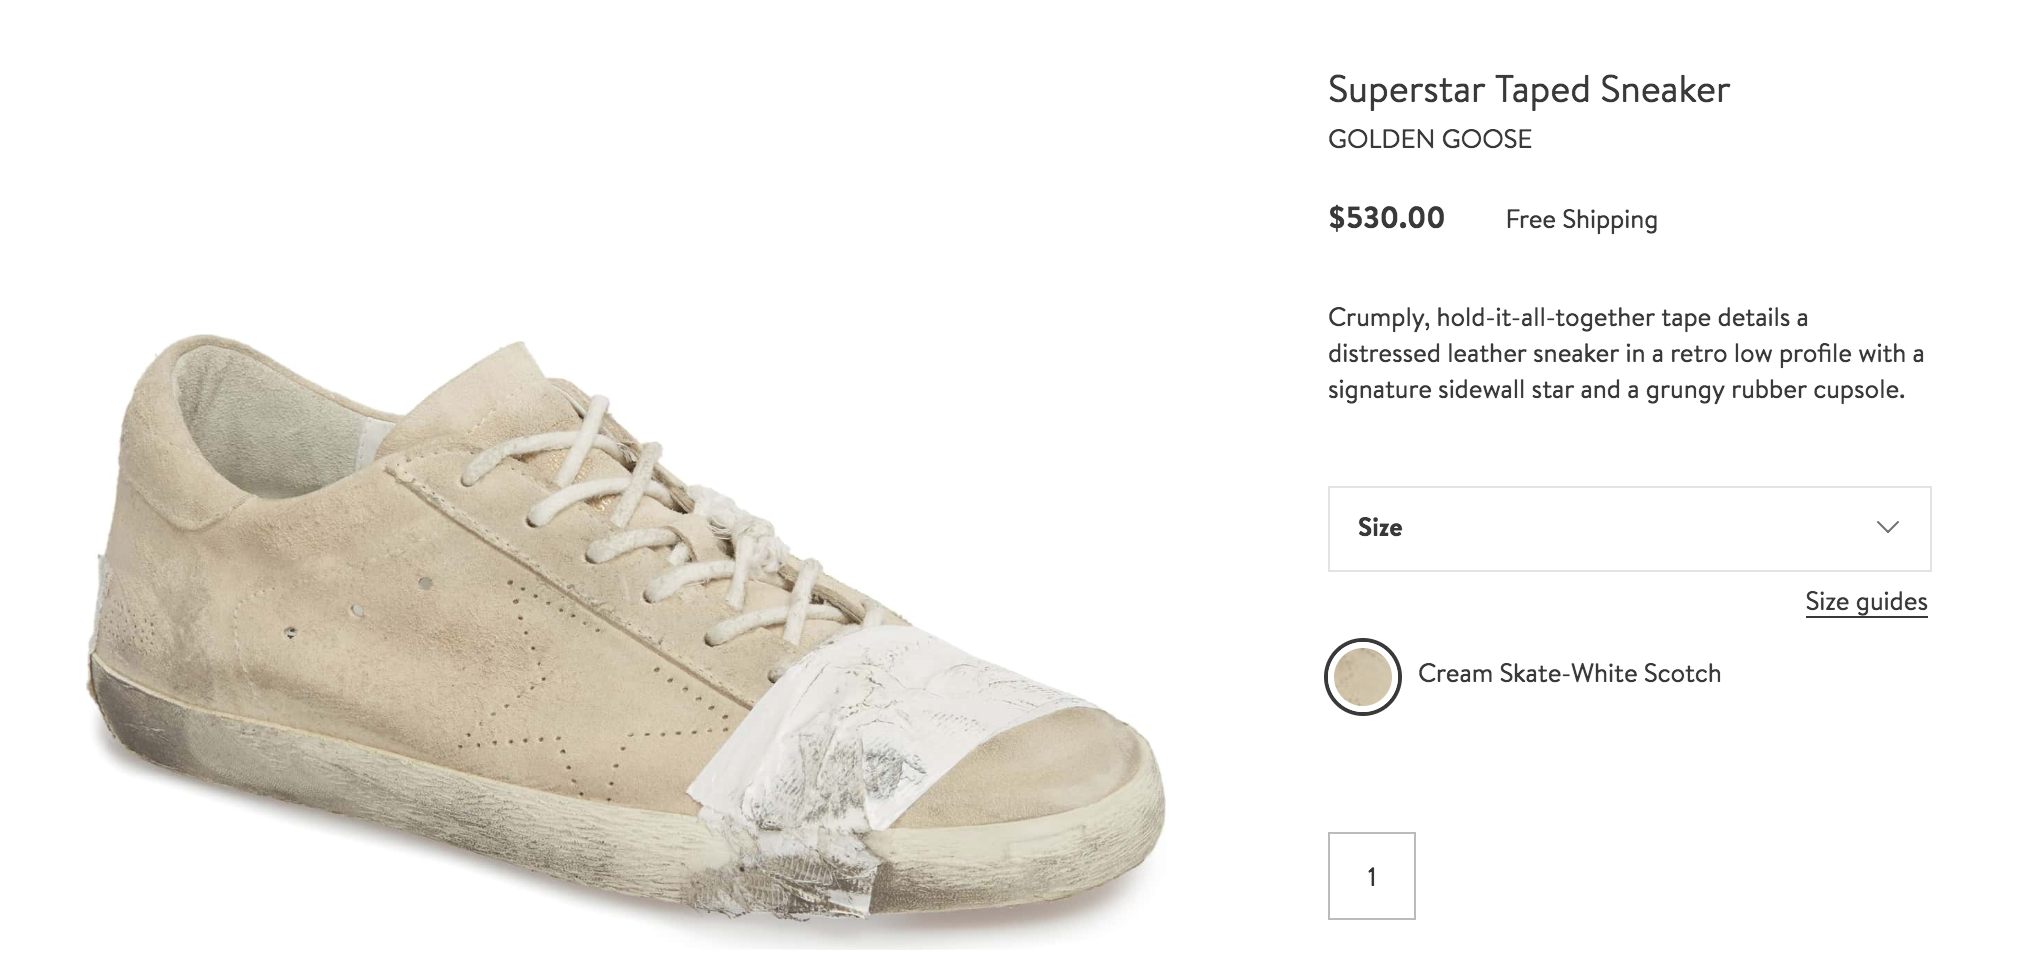The height and width of the screenshot is (972, 2038).
Task: Click the "Size" label inside the dropdown
Action: [x=1379, y=527]
